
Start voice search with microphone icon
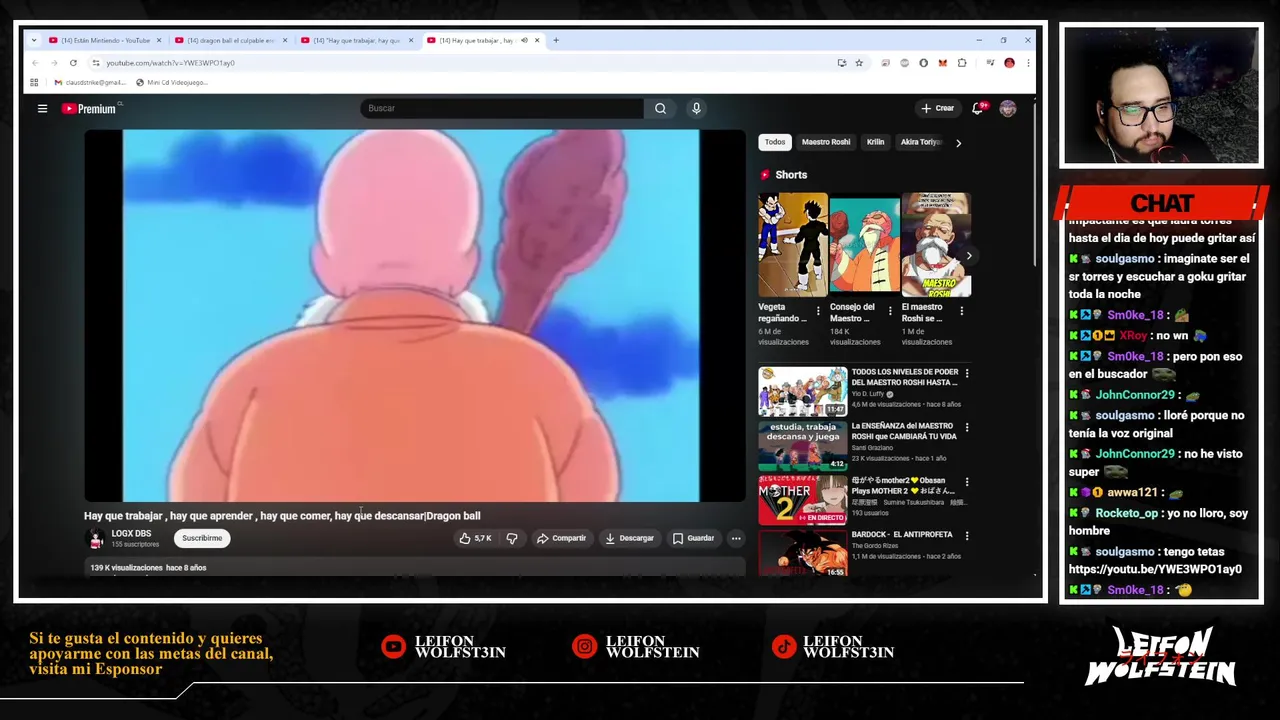click(696, 108)
